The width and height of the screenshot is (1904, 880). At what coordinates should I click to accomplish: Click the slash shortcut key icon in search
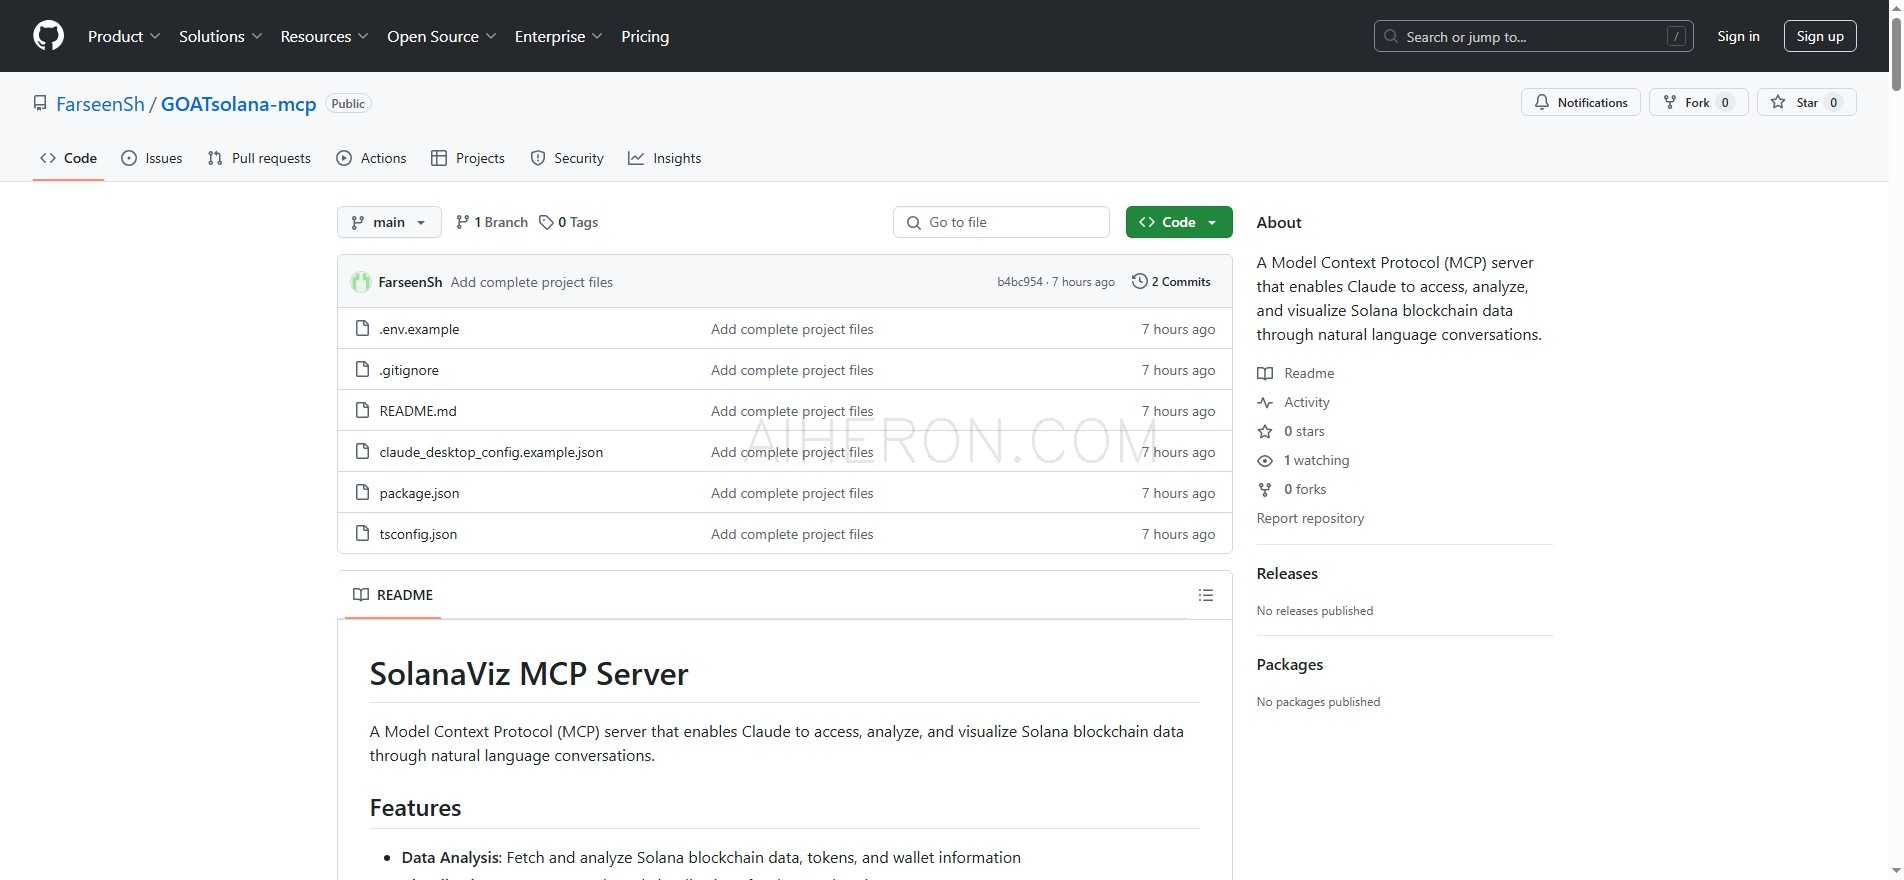[x=1677, y=36]
